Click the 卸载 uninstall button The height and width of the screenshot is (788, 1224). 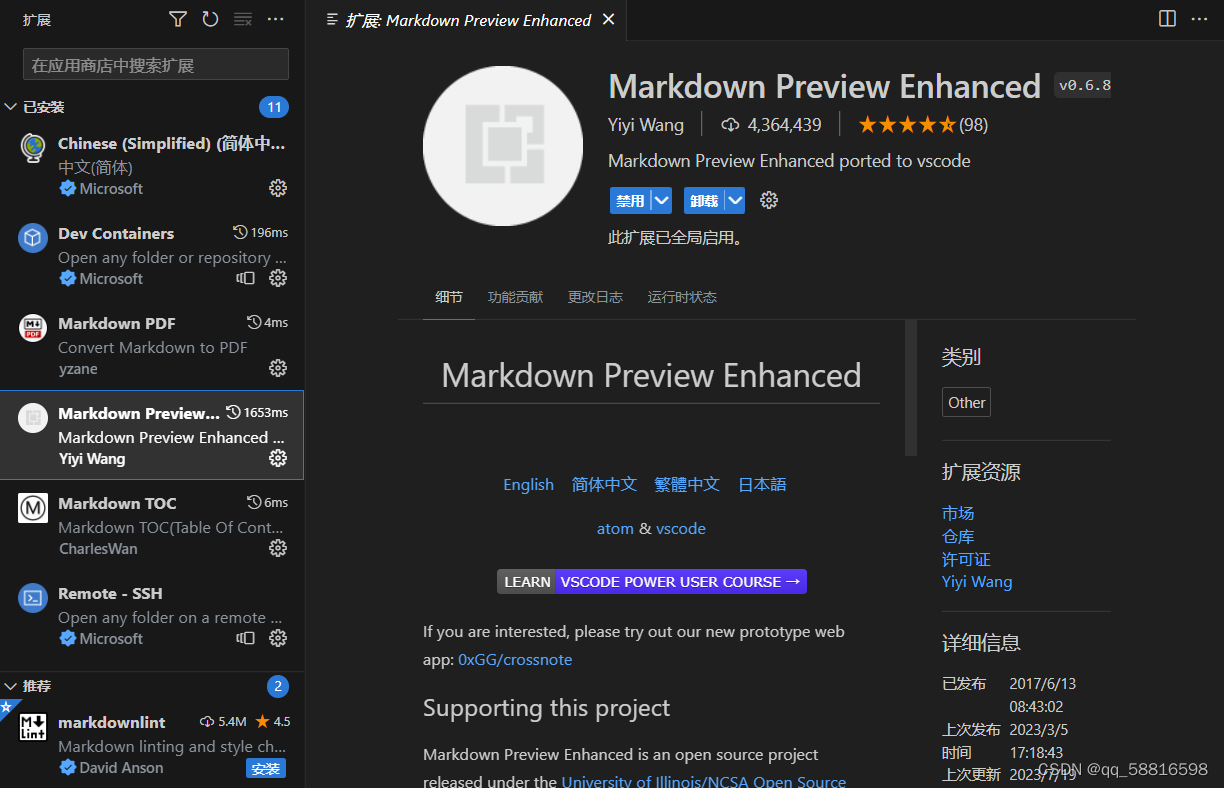[x=704, y=200]
